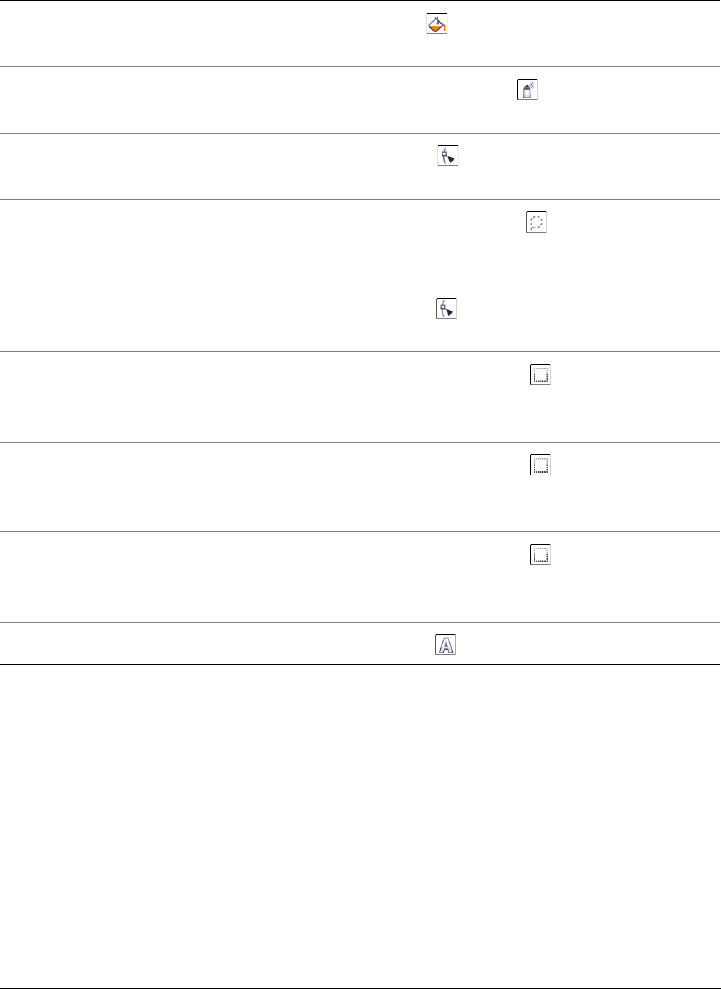Choose the rectangular Select icon with a clipped bottom edge
The height and width of the screenshot is (989, 721).
point(540,464)
